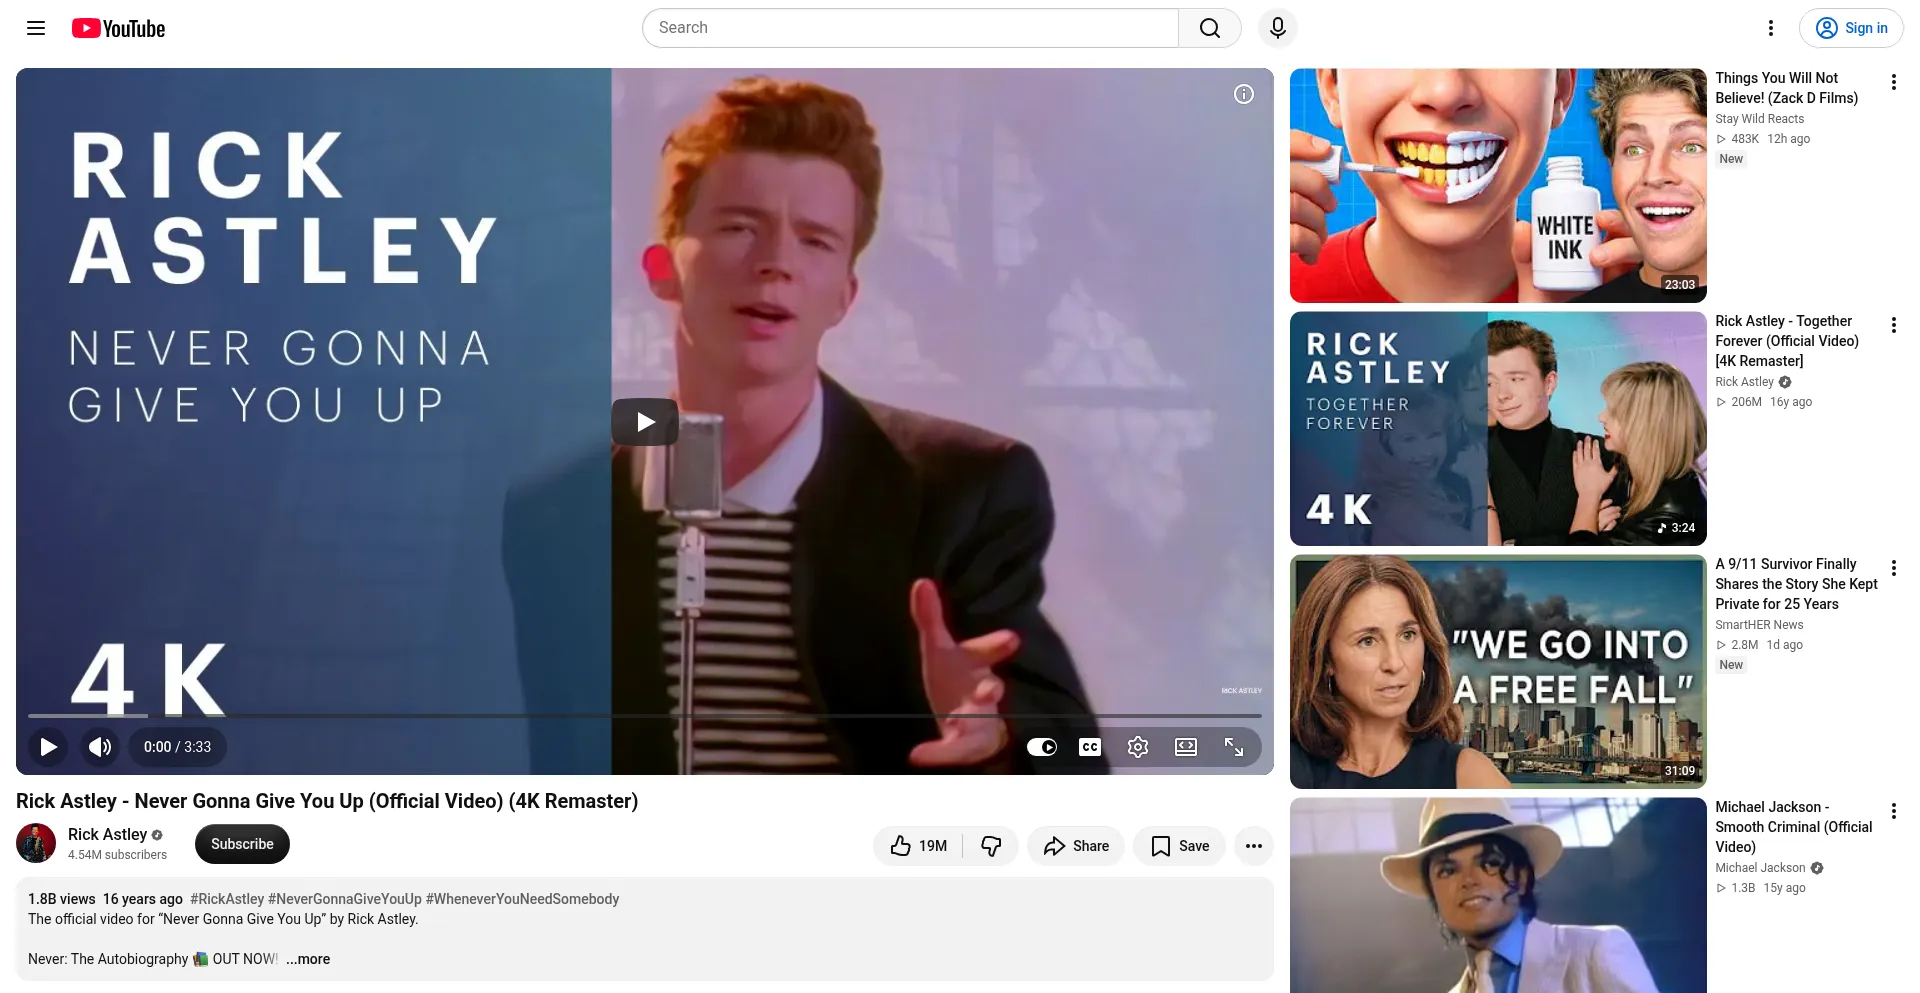This screenshot has width=1920, height=993.
Task: Click the search magnifier button
Action: 1210,28
